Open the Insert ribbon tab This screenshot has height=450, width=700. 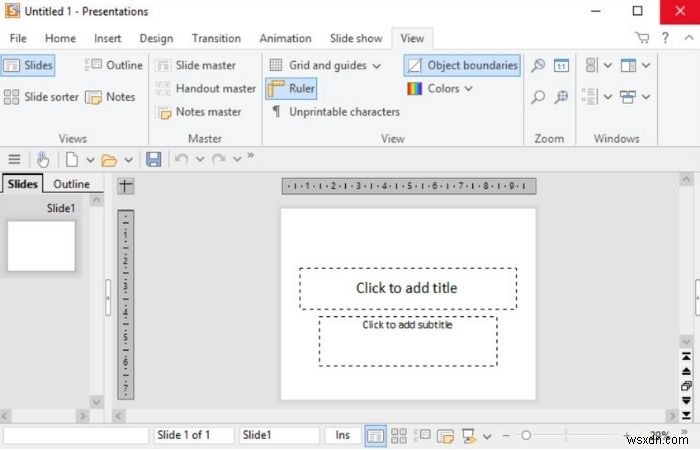pyautogui.click(x=108, y=38)
